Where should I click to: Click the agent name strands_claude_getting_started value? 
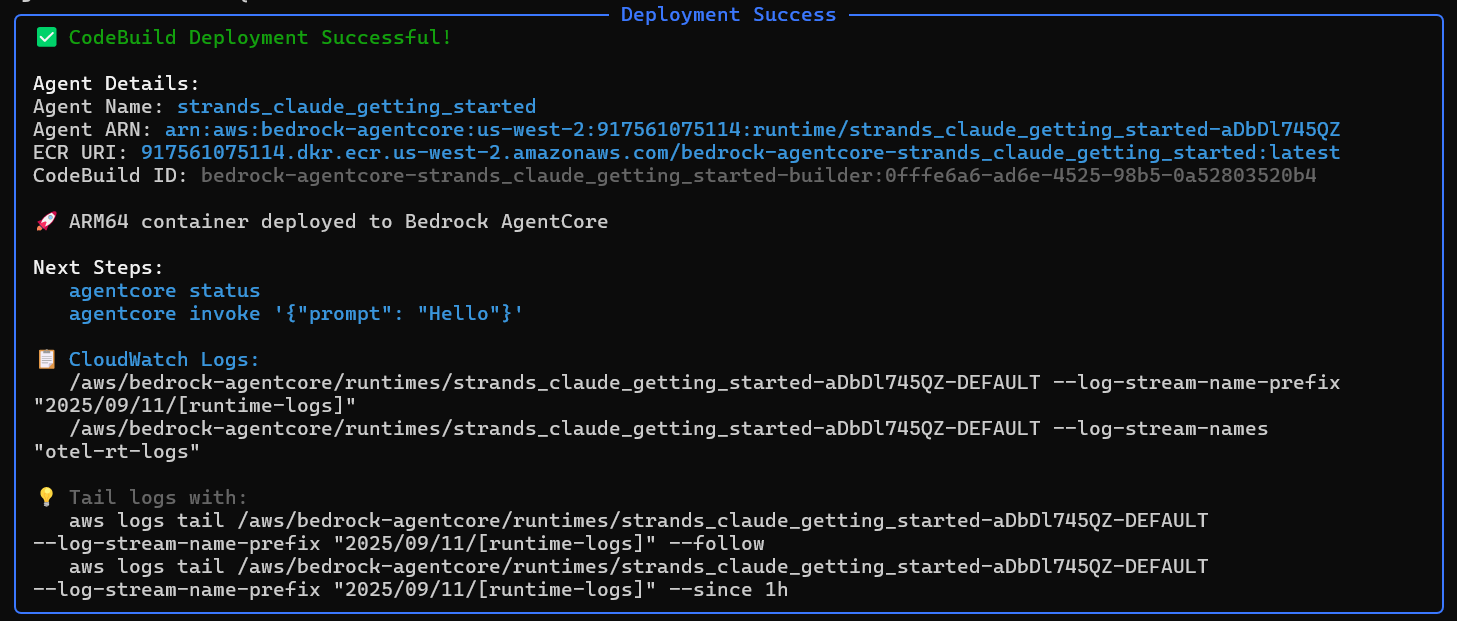pos(357,106)
